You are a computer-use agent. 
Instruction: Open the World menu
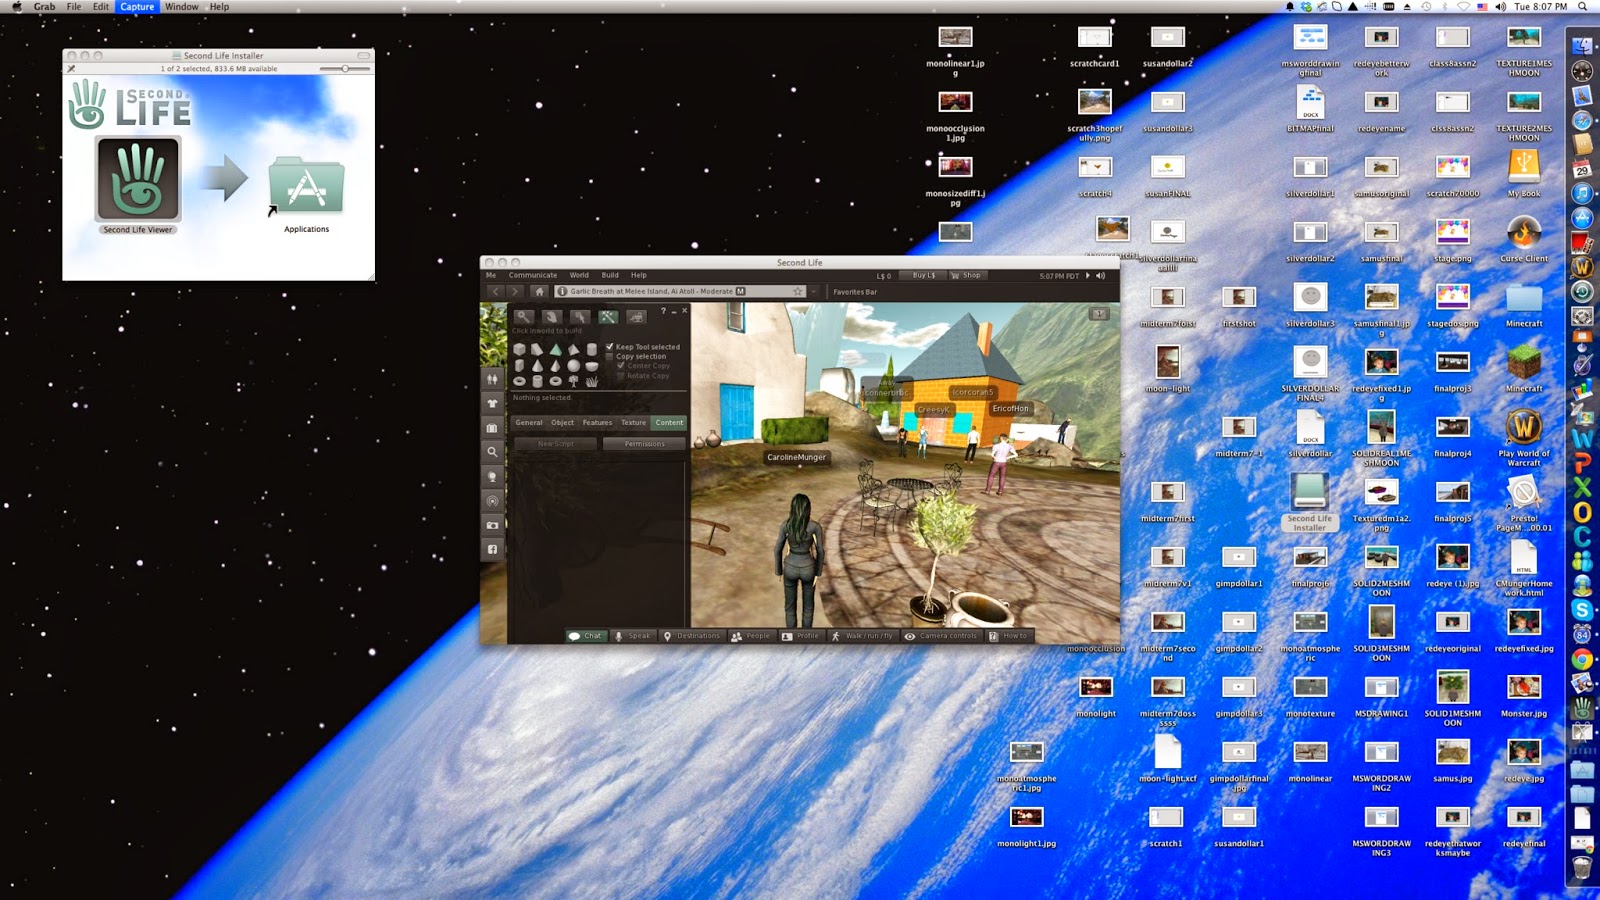(x=579, y=275)
